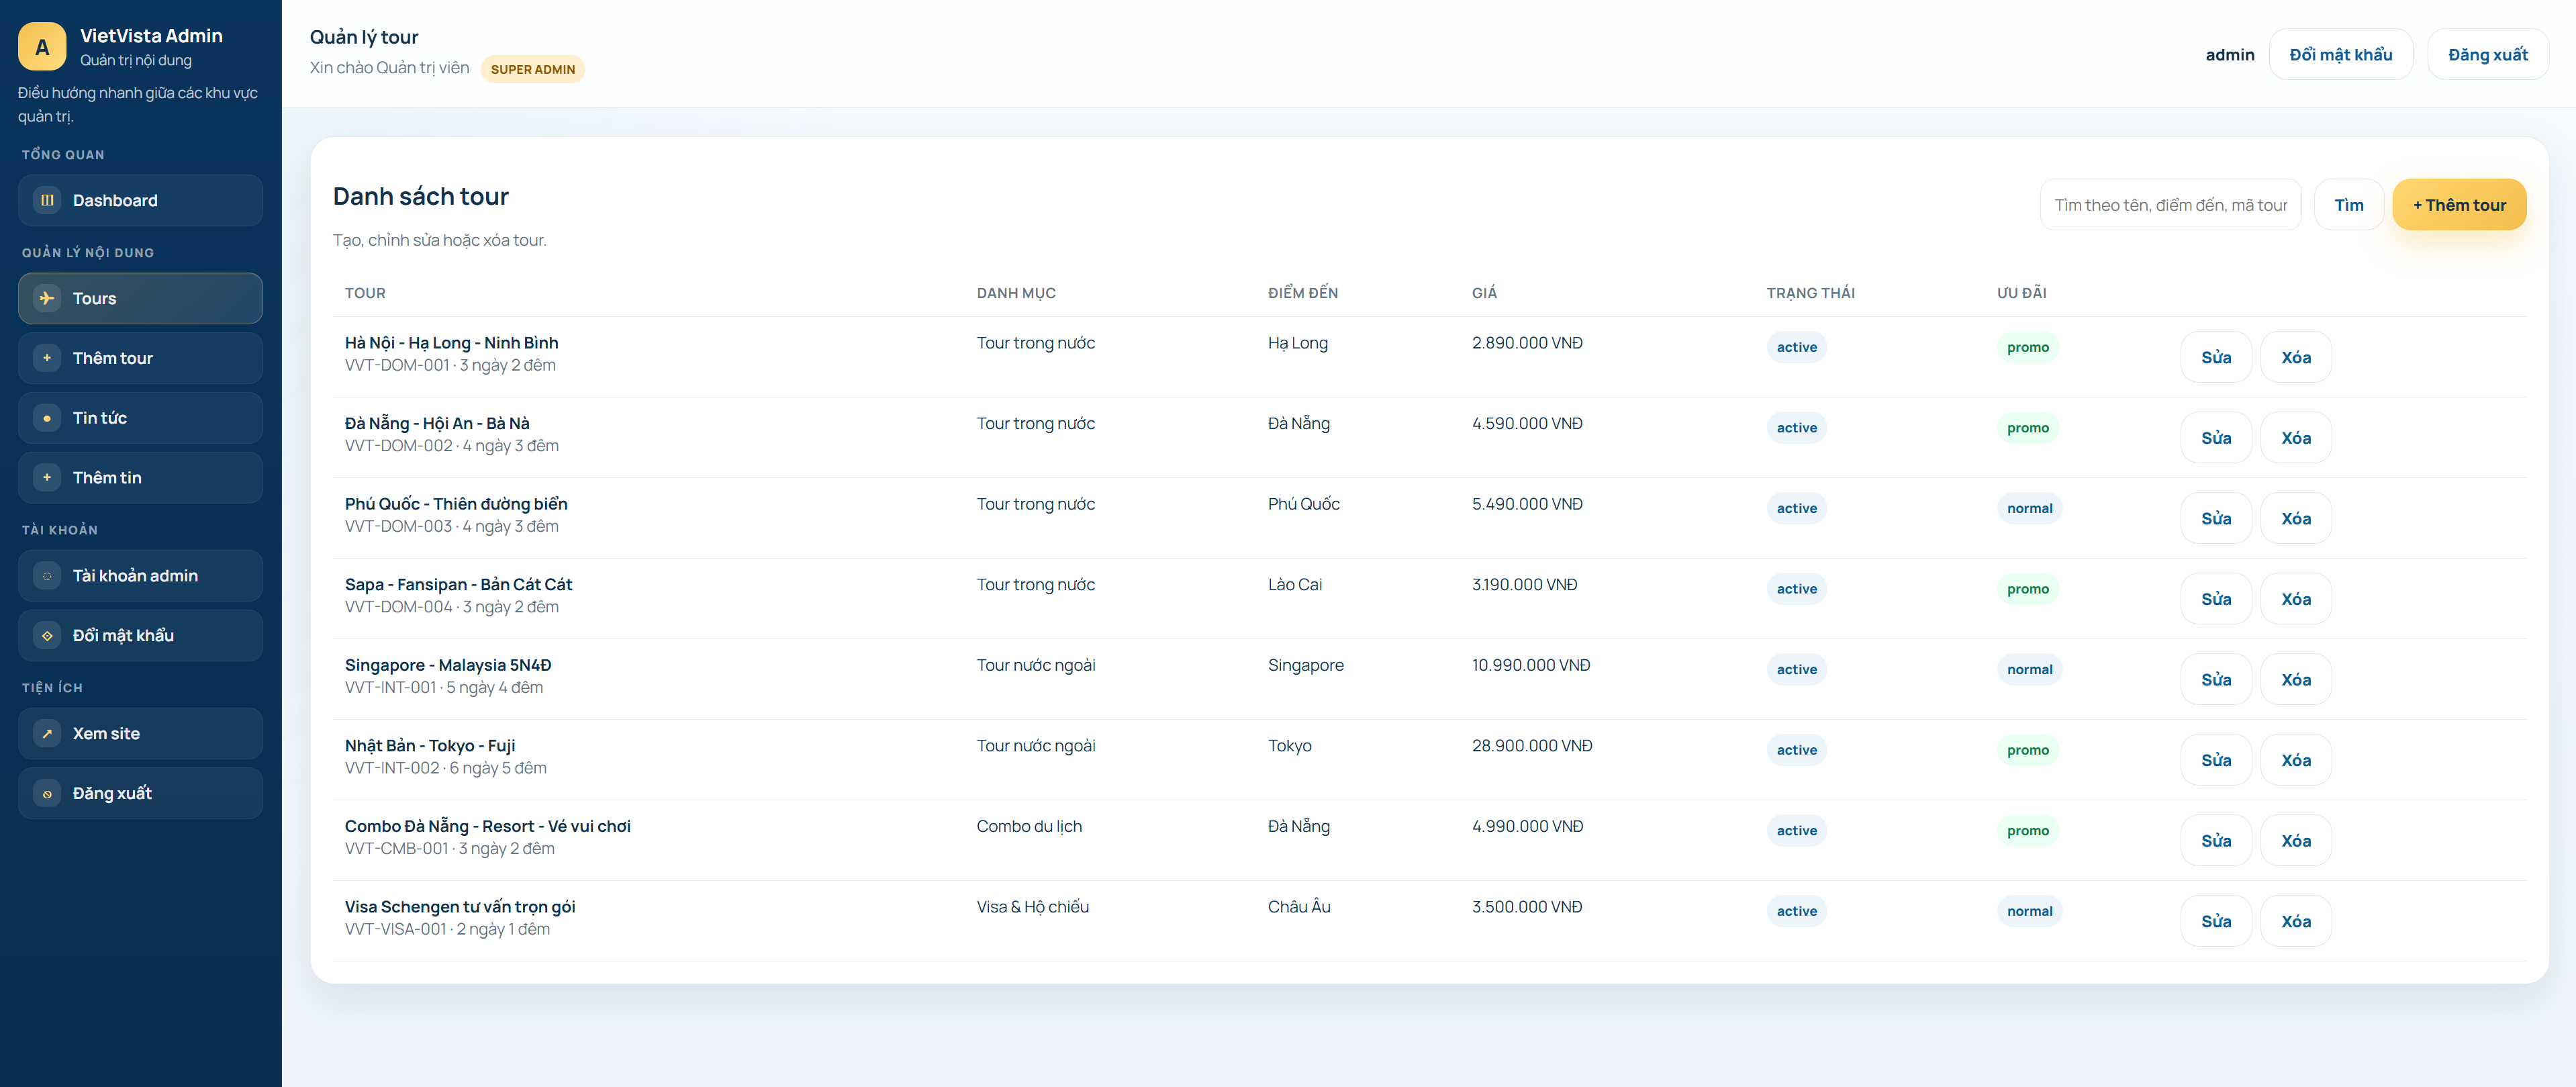Edit the Visa Schengen tư vấn trọn gói row
The width and height of the screenshot is (2576, 1087).
click(x=2216, y=921)
